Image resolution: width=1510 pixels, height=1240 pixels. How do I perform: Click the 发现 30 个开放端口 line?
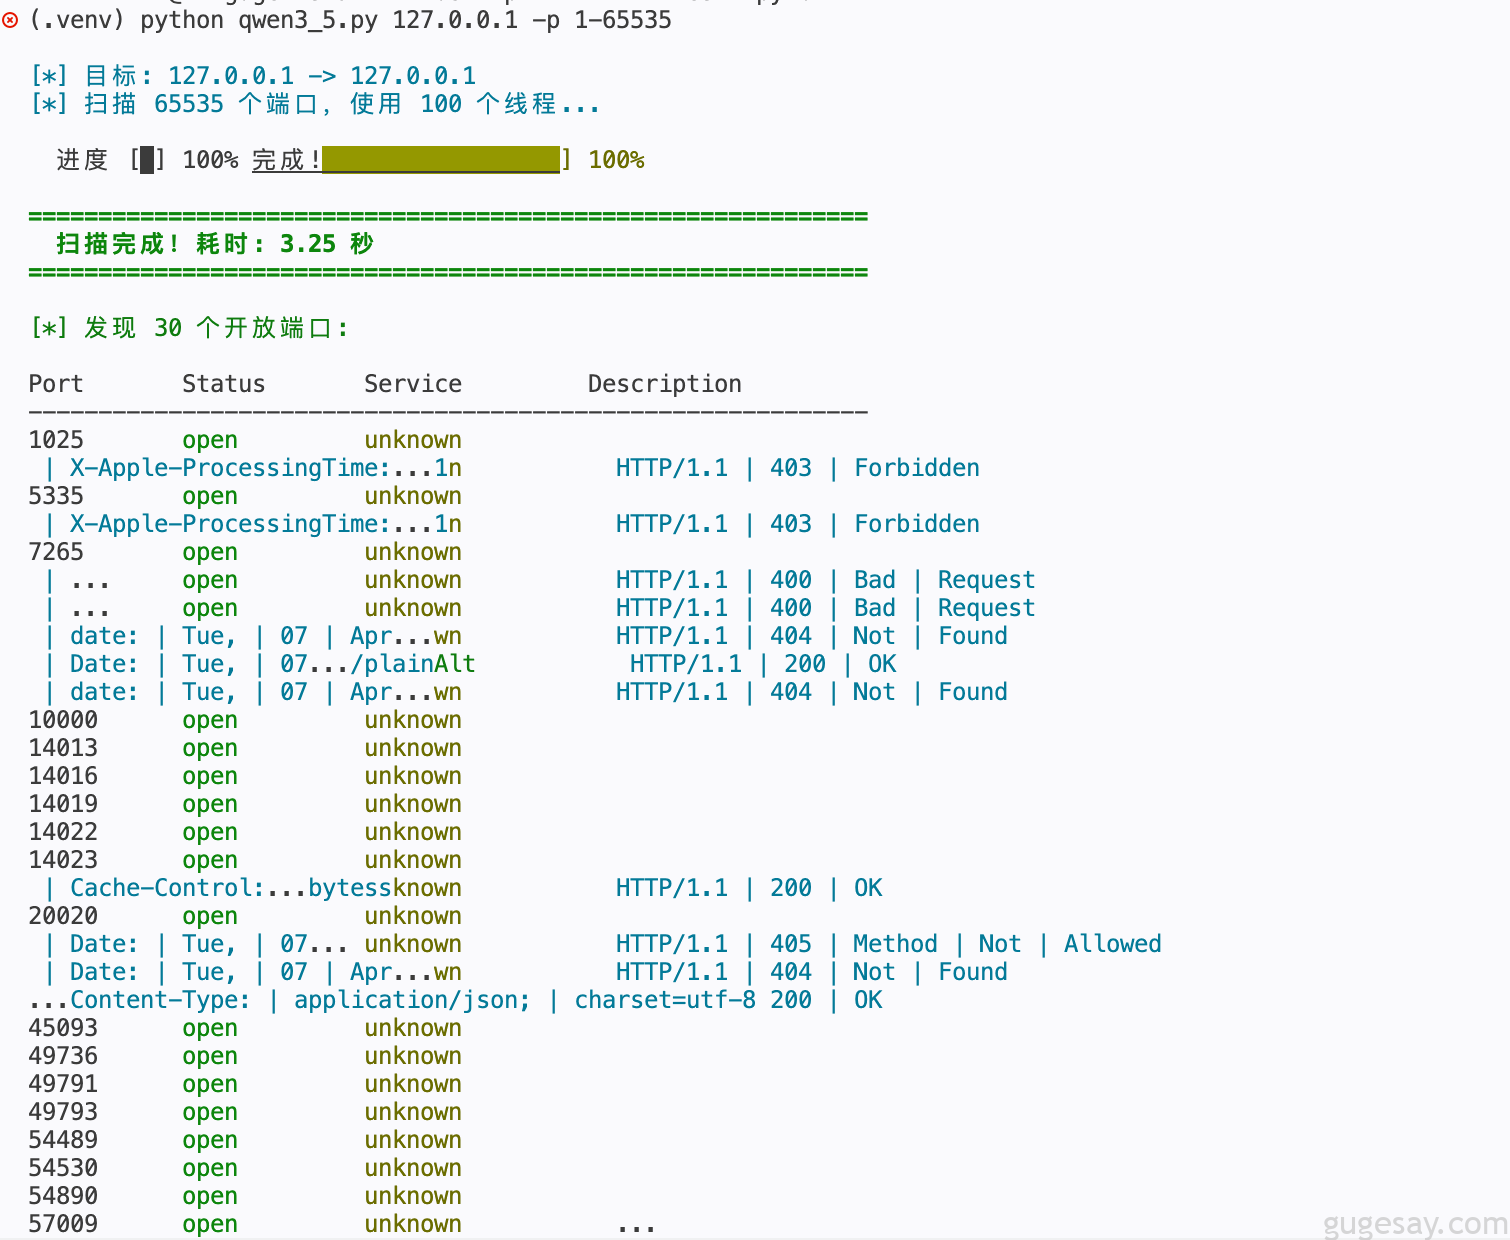coord(190,328)
